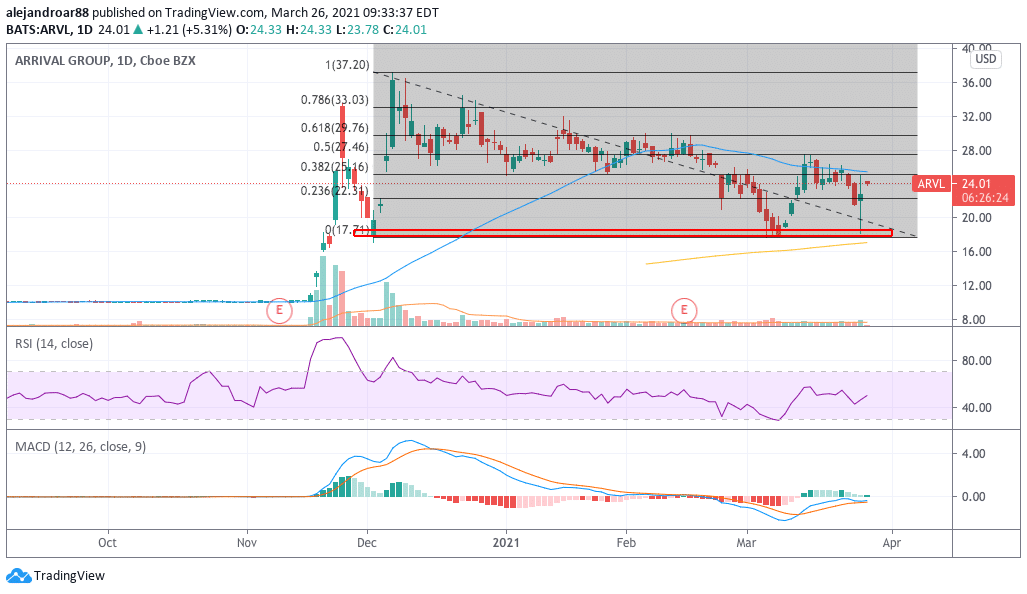Click the Fibonacci 0.618(29.76) level label

click(335, 128)
